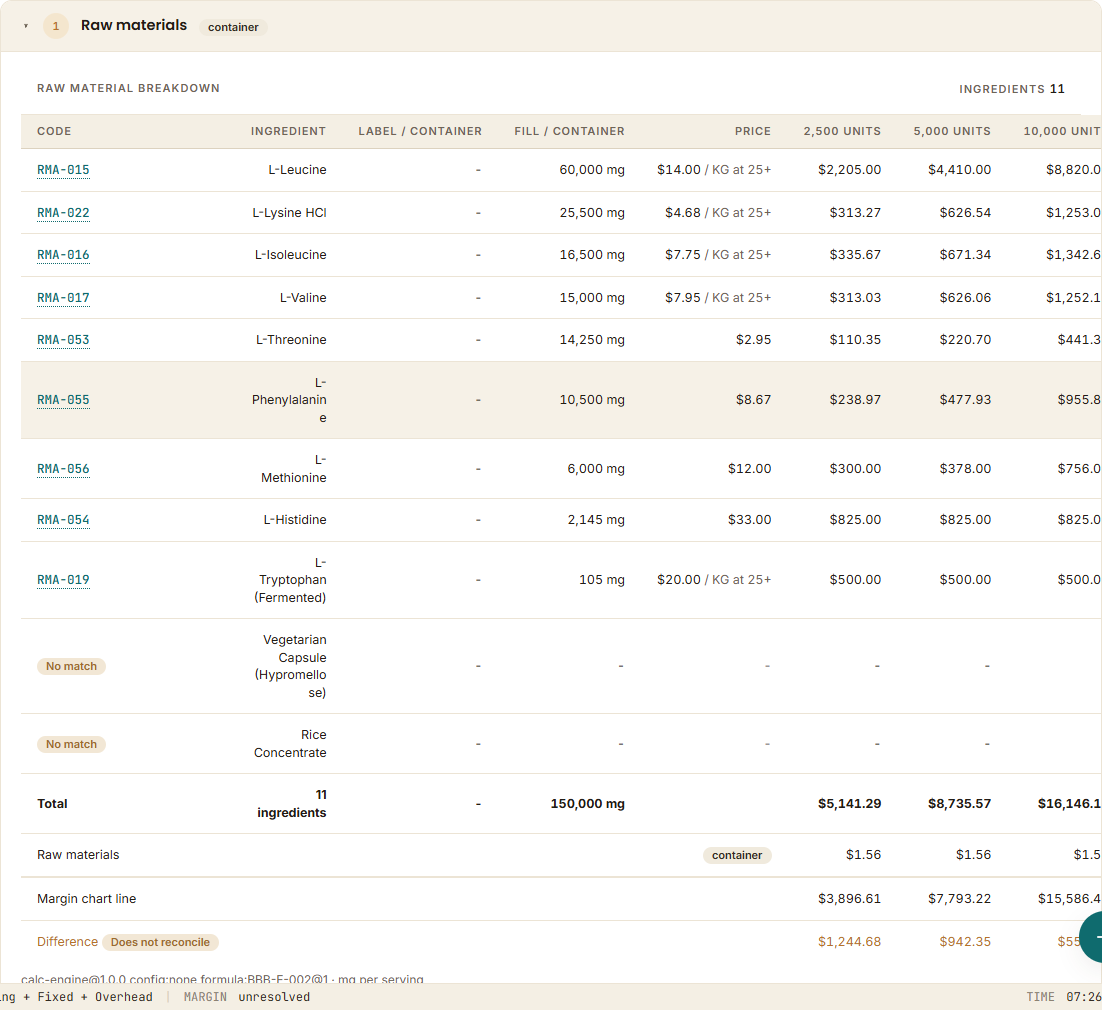This screenshot has width=1102, height=1010.
Task: Open ingredient code RMA-053
Action: point(63,340)
